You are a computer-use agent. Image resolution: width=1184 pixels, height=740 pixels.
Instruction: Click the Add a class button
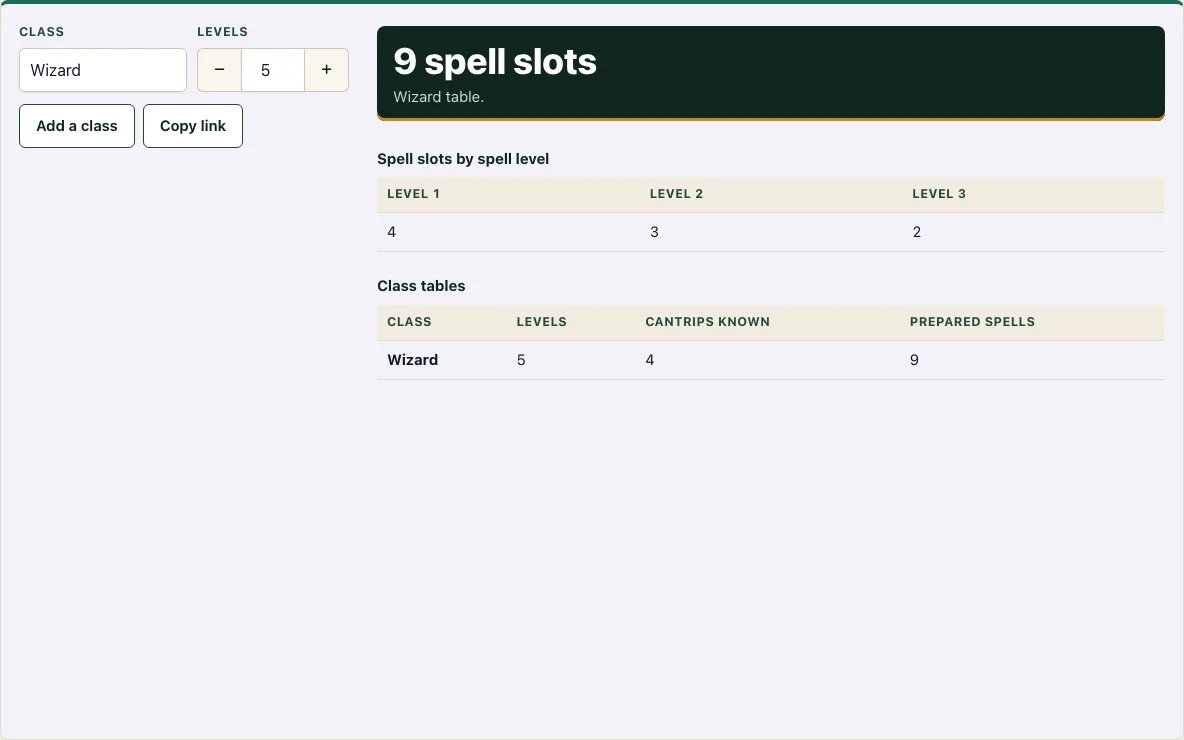pos(77,126)
